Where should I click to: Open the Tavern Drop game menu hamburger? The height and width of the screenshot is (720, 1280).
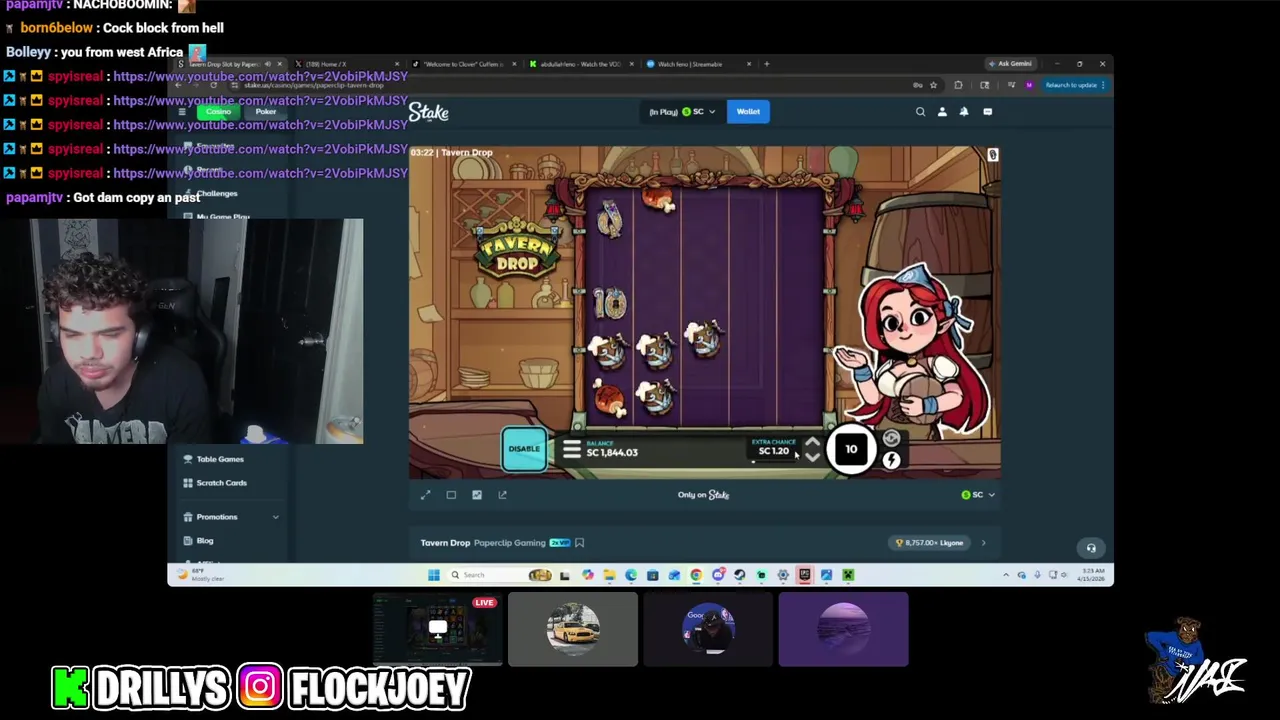572,451
